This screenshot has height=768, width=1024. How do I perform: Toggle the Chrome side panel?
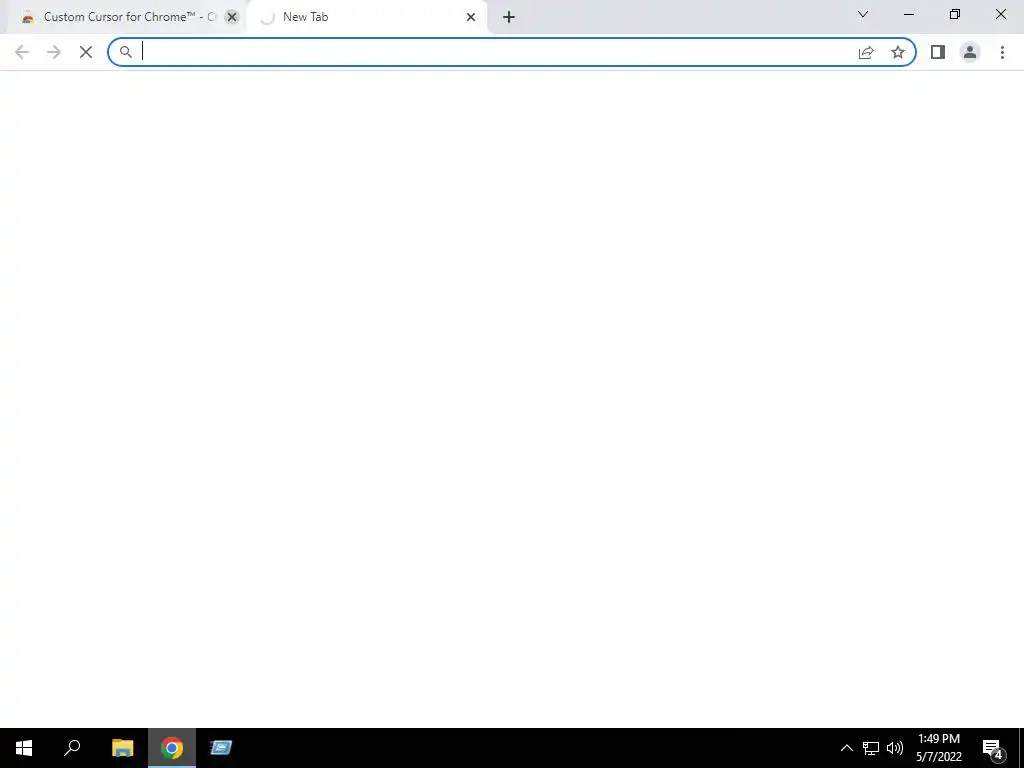tap(938, 52)
